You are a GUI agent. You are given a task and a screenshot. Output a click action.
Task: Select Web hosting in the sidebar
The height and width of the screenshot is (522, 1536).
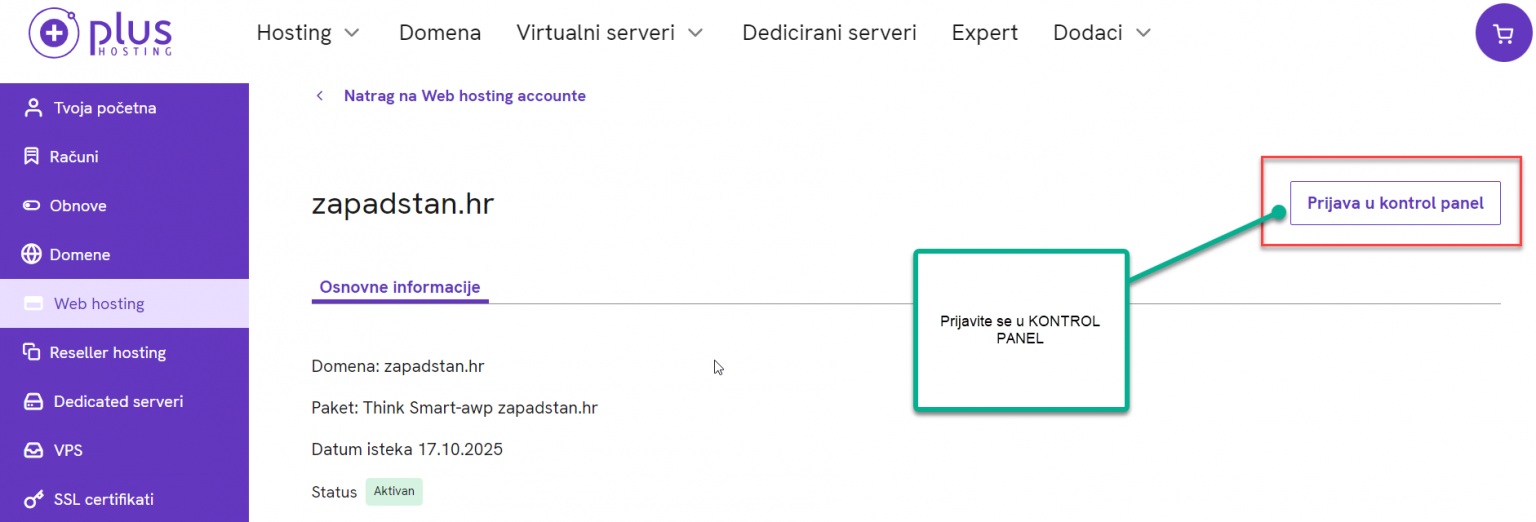pyautogui.click(x=124, y=304)
